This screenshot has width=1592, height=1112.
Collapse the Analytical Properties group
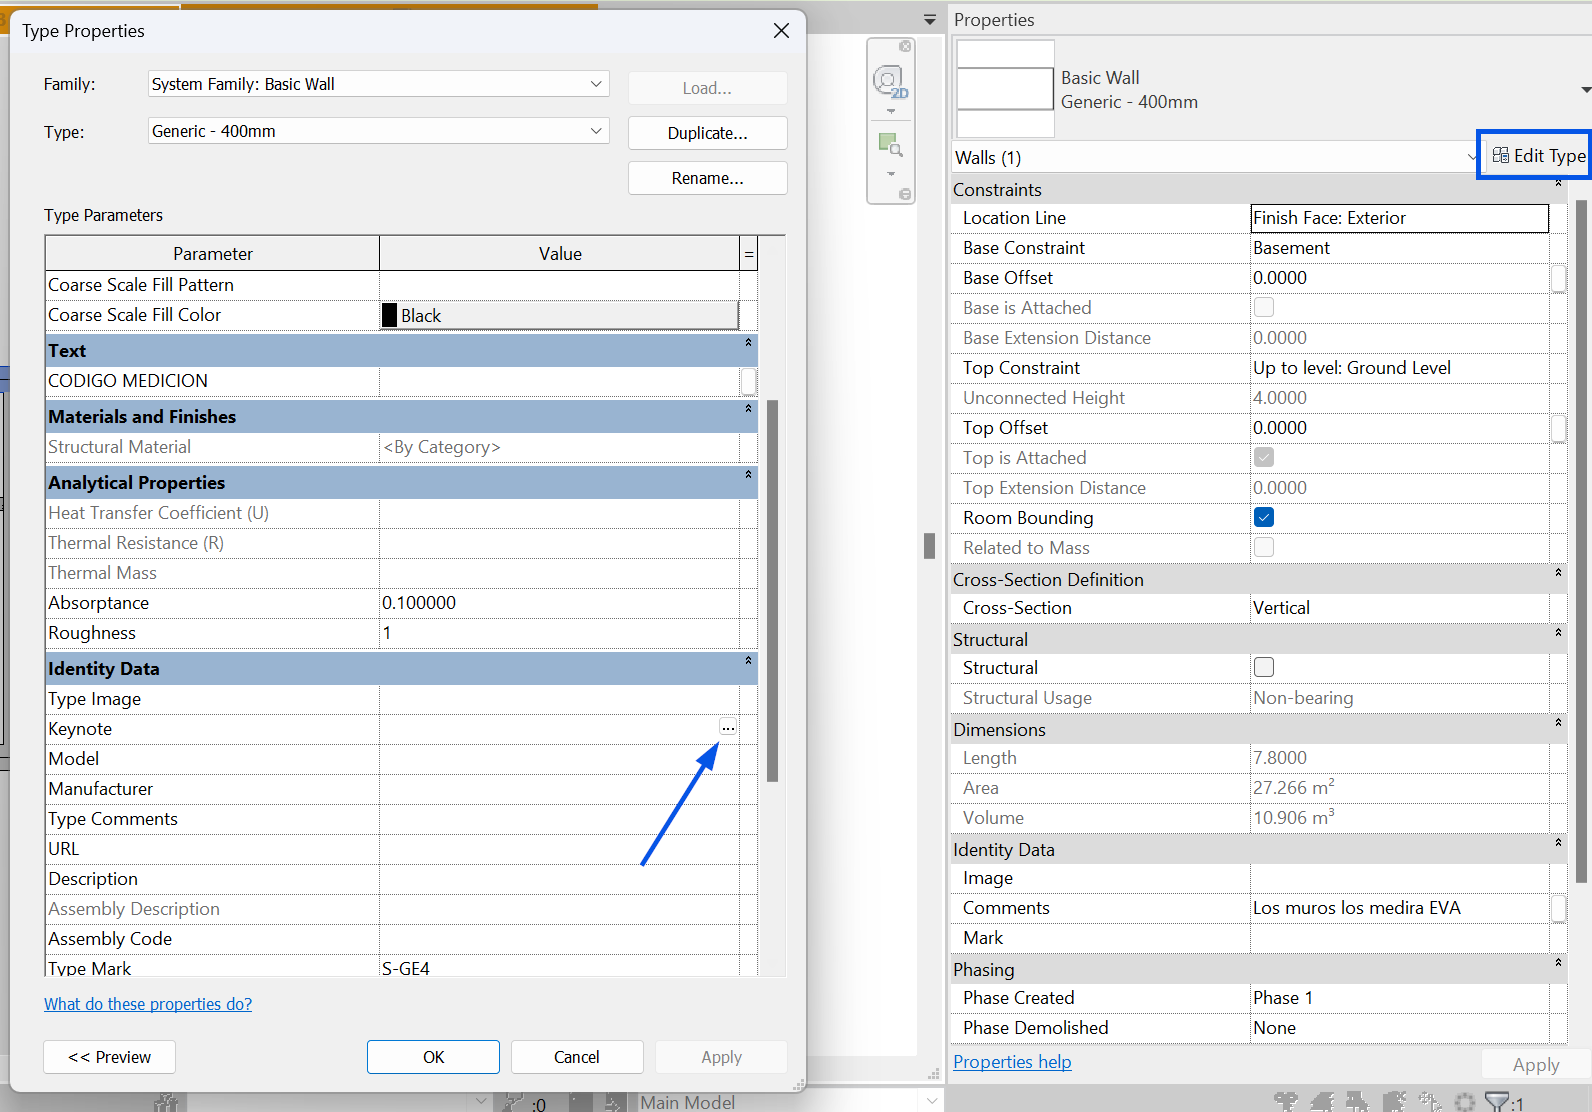coord(748,475)
